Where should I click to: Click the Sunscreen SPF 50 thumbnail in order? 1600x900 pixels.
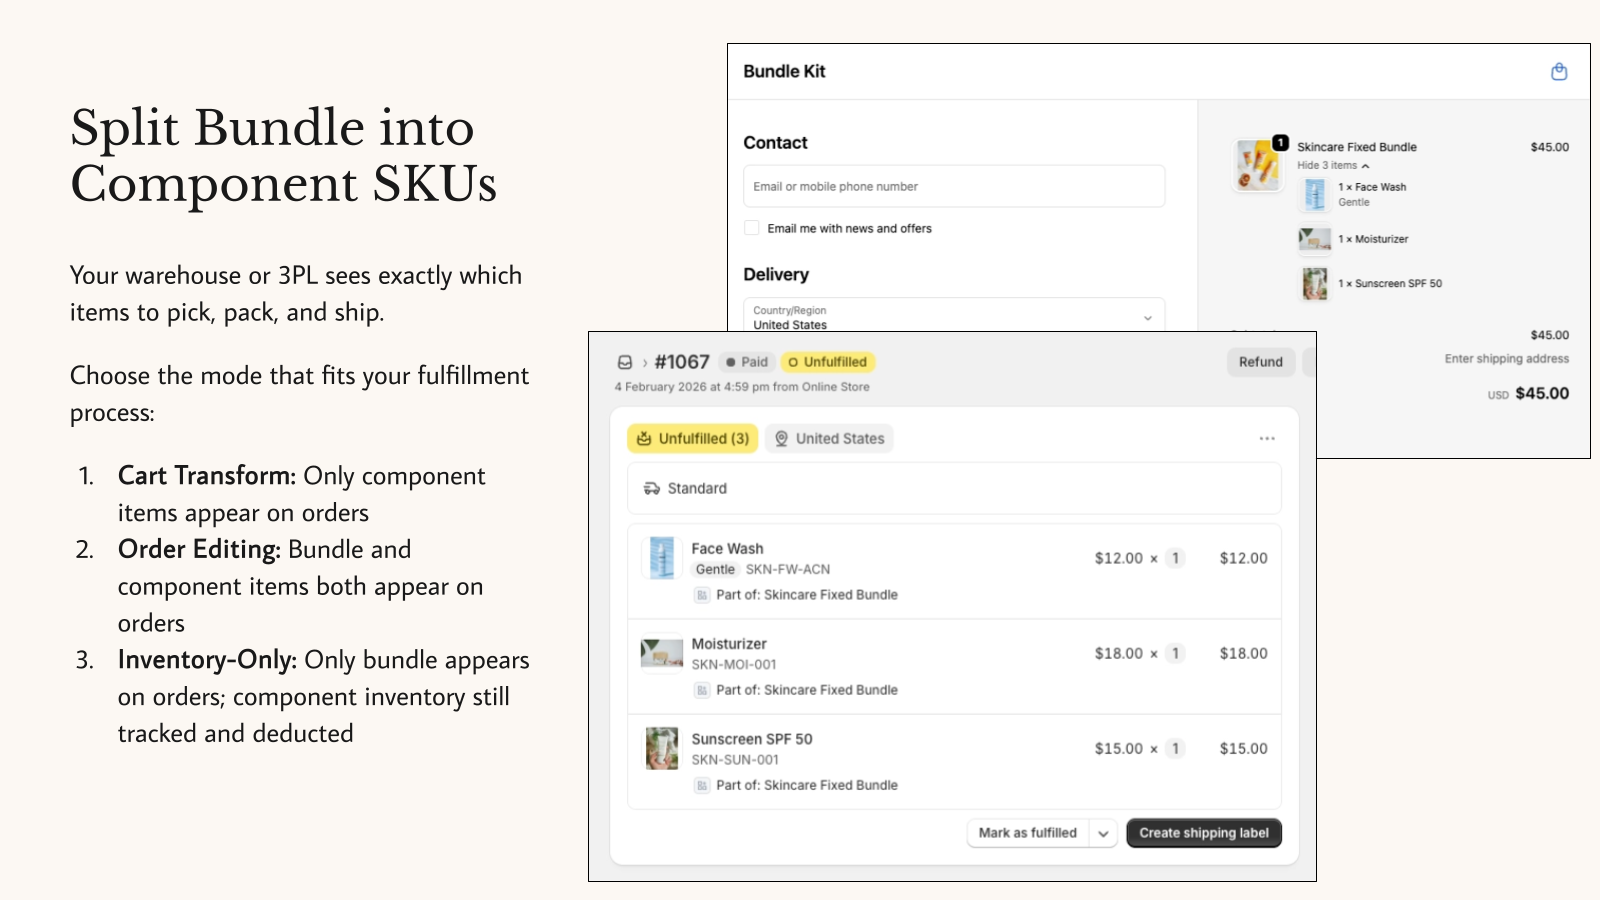[662, 748]
